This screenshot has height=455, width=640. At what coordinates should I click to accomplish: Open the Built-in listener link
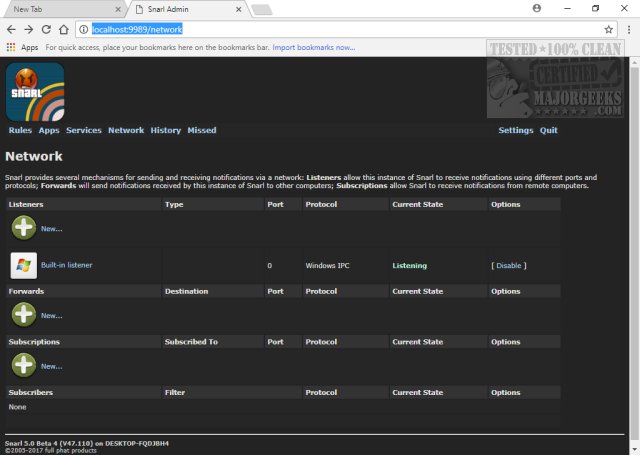coord(67,265)
